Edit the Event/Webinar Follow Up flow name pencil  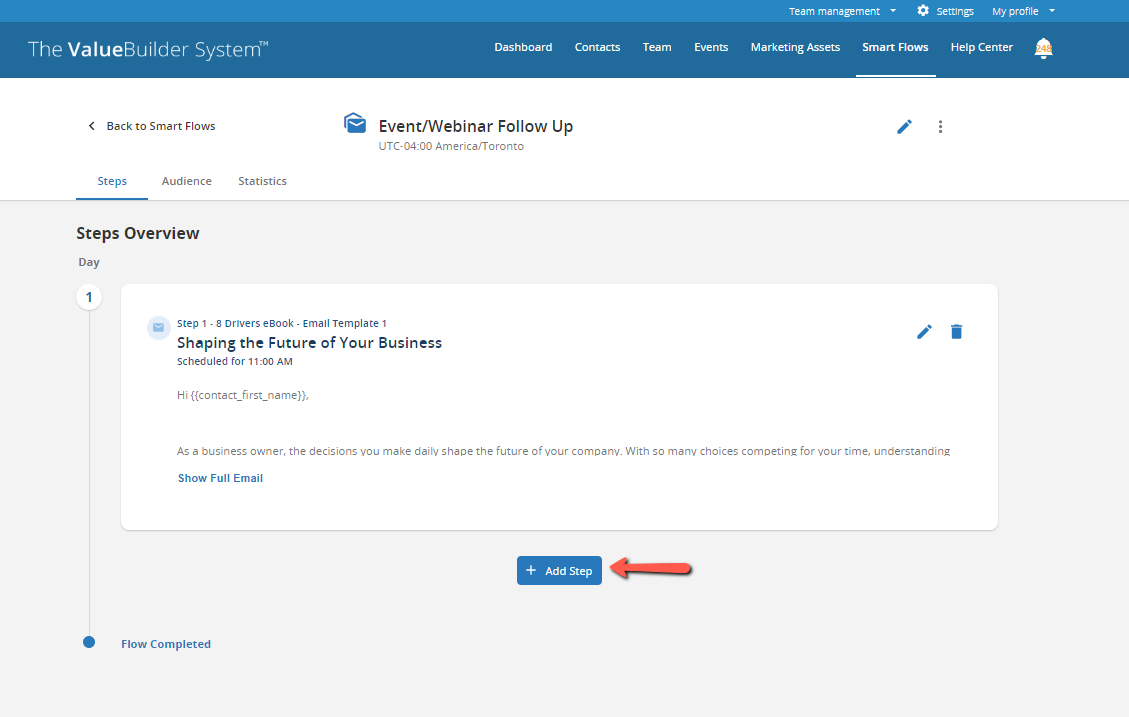click(x=904, y=126)
